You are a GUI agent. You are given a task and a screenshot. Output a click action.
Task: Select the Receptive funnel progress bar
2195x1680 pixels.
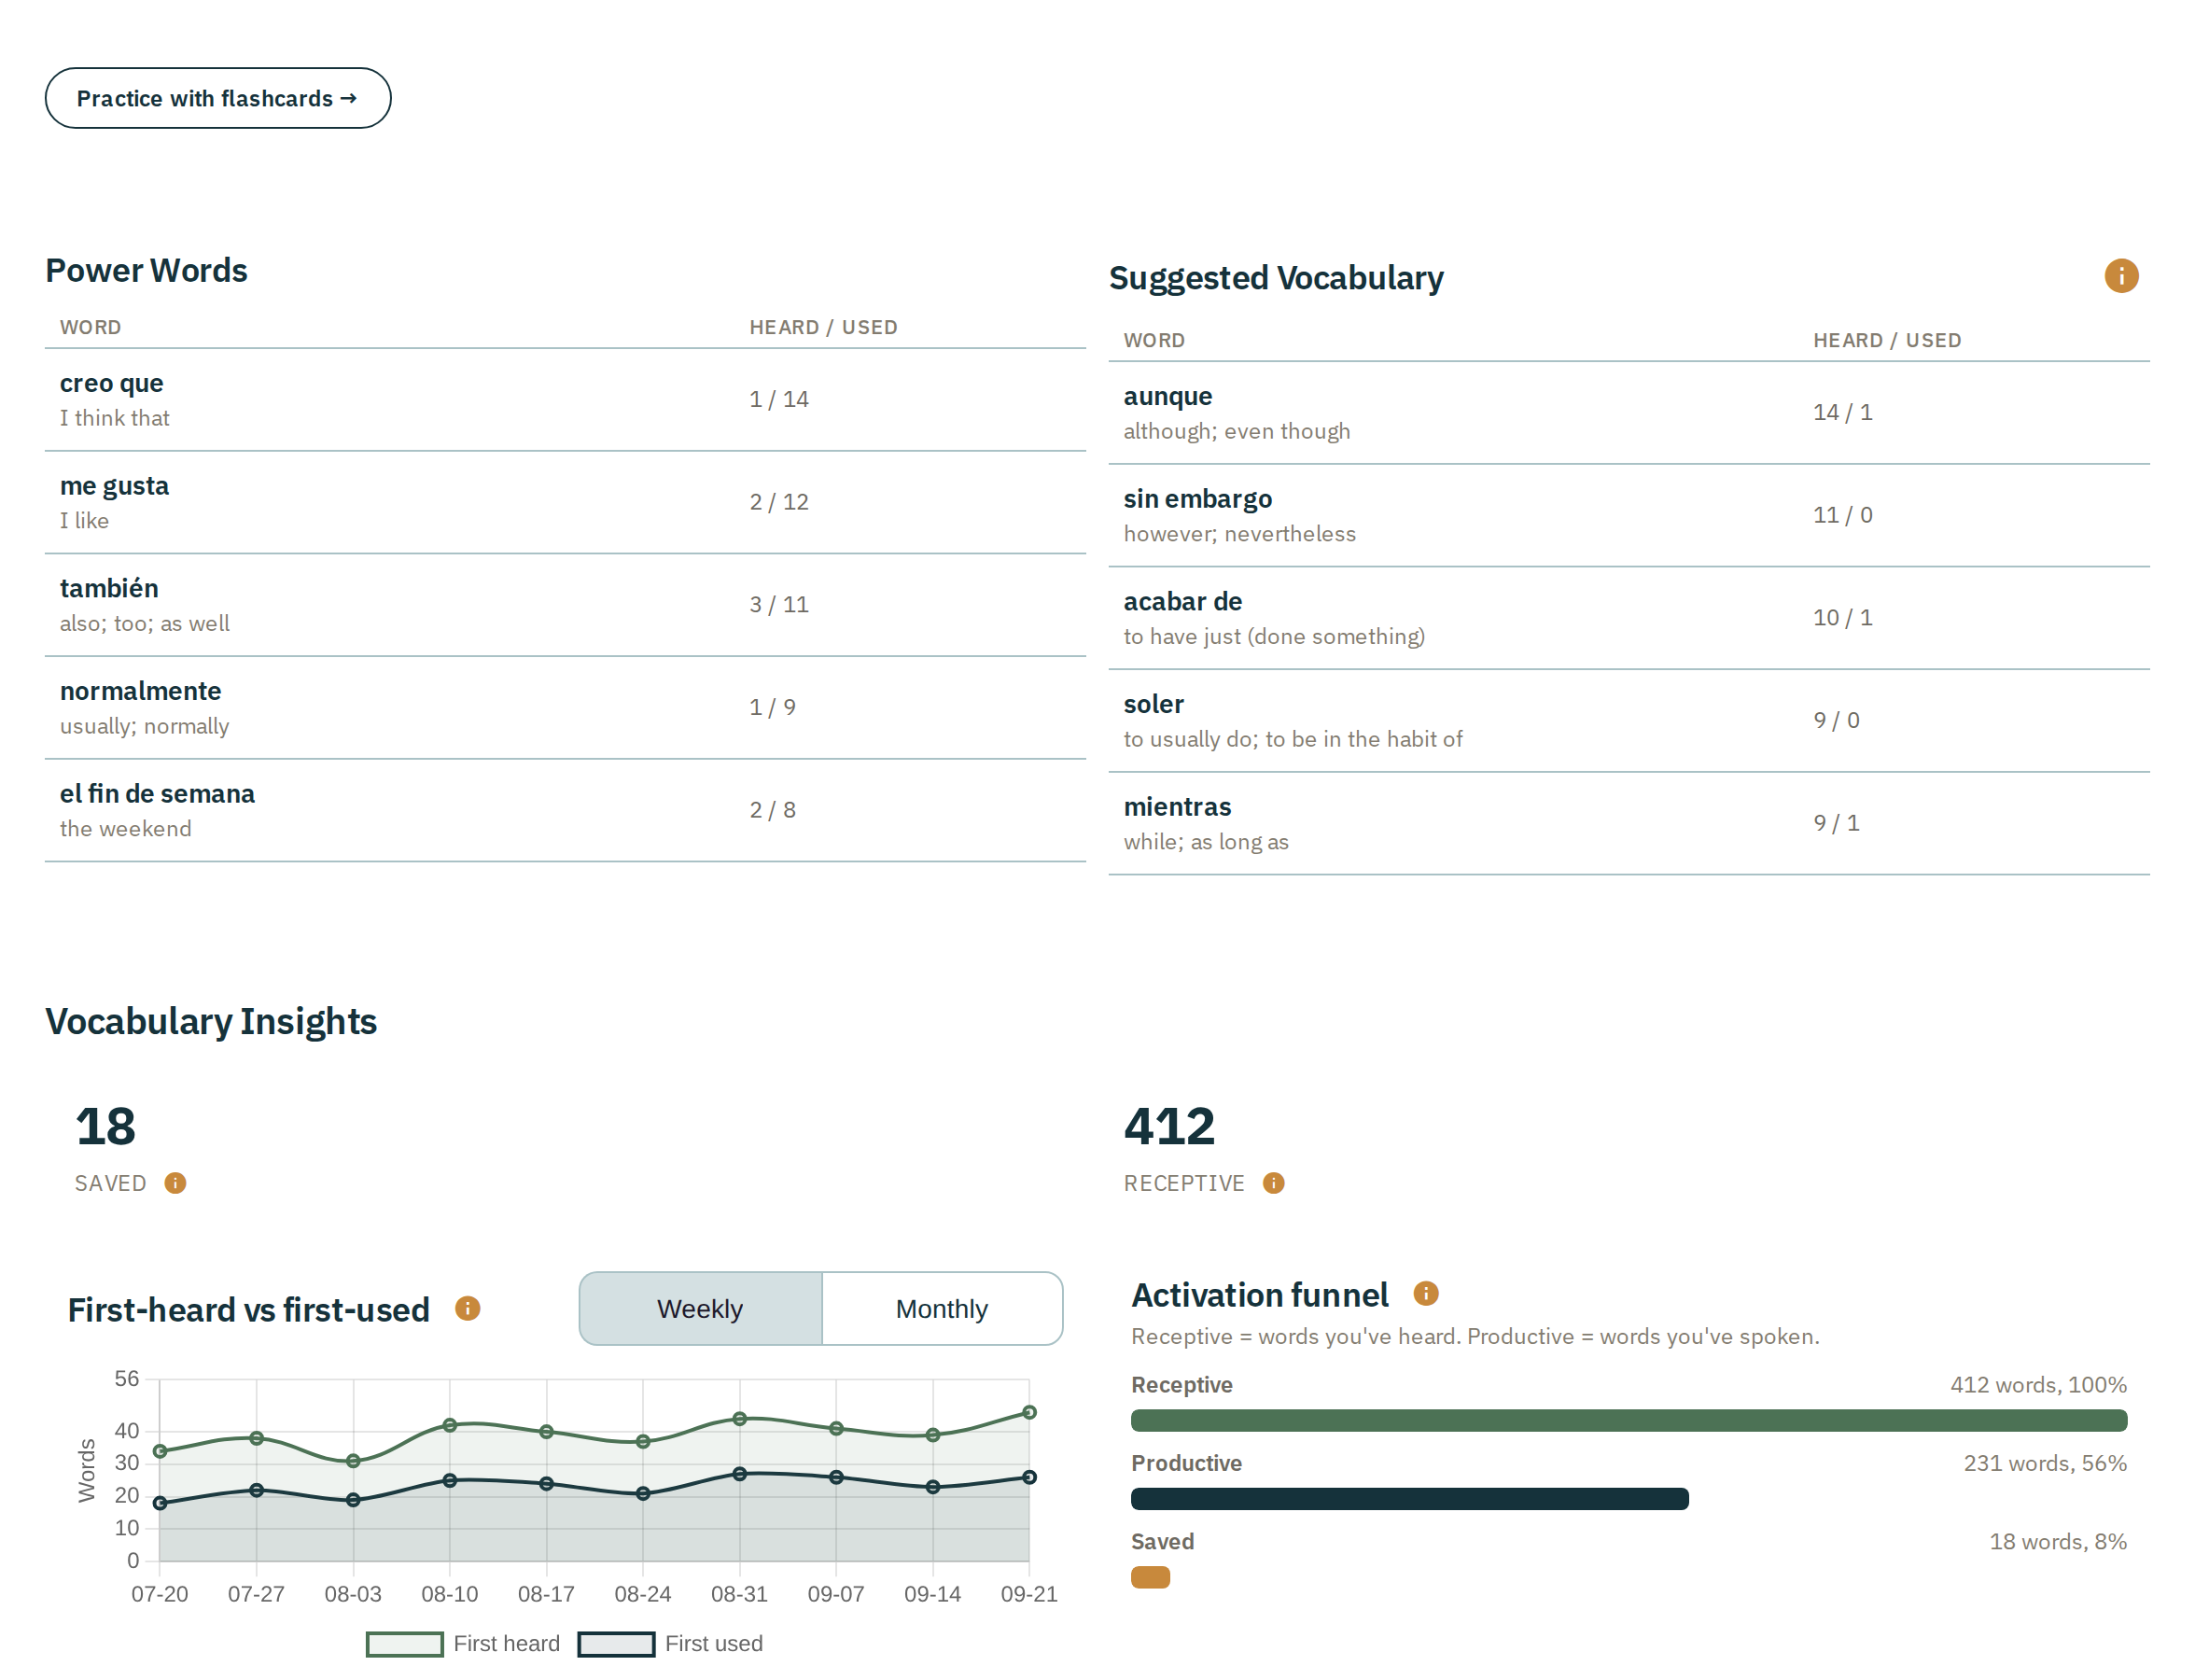click(x=1628, y=1420)
